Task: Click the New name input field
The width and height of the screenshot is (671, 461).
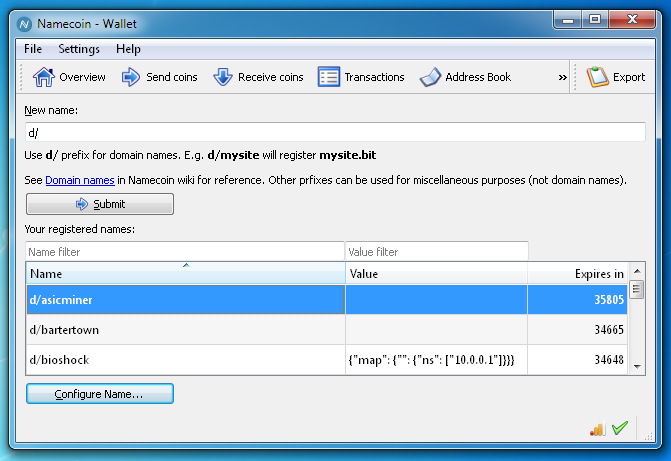Action: 335,132
